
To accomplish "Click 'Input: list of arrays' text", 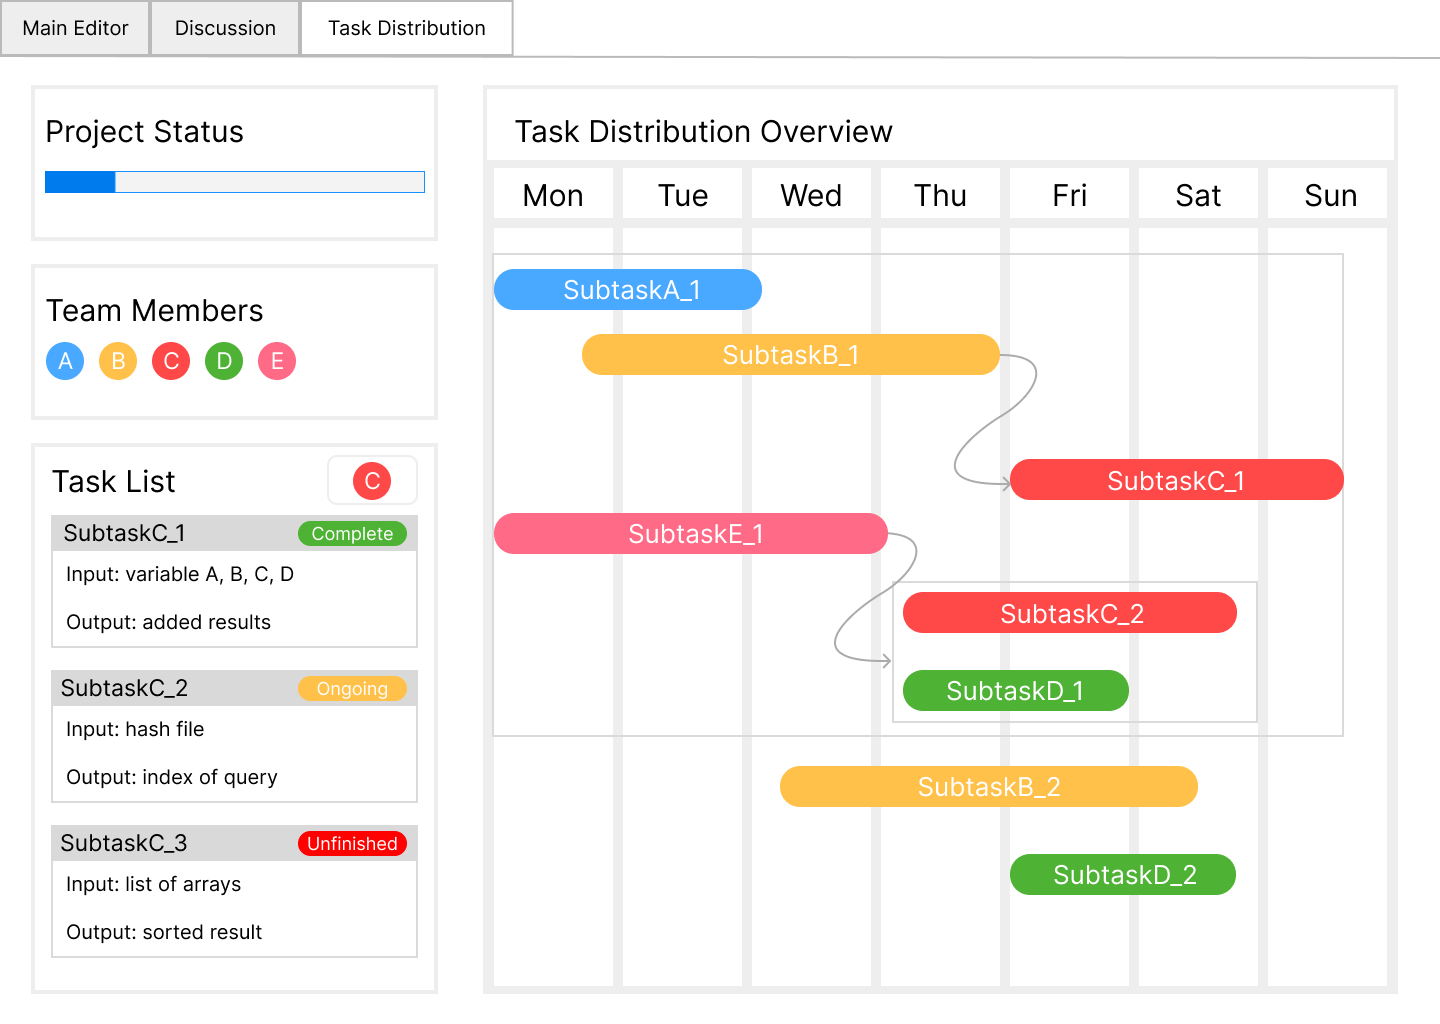I will tap(153, 884).
